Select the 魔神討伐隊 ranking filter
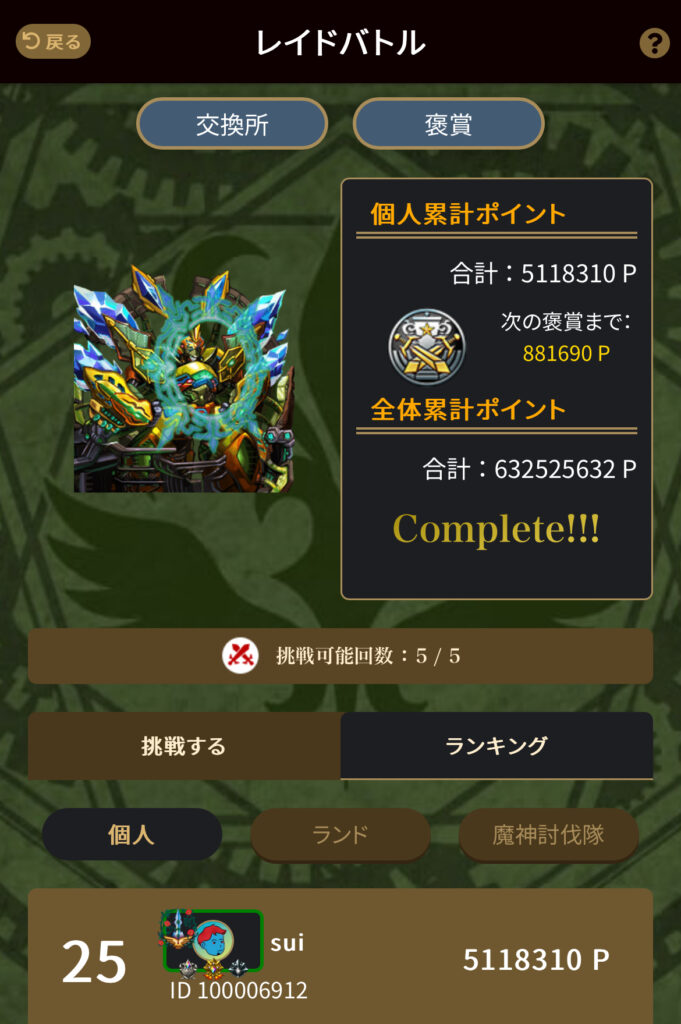The width and height of the screenshot is (681, 1024). (x=548, y=835)
